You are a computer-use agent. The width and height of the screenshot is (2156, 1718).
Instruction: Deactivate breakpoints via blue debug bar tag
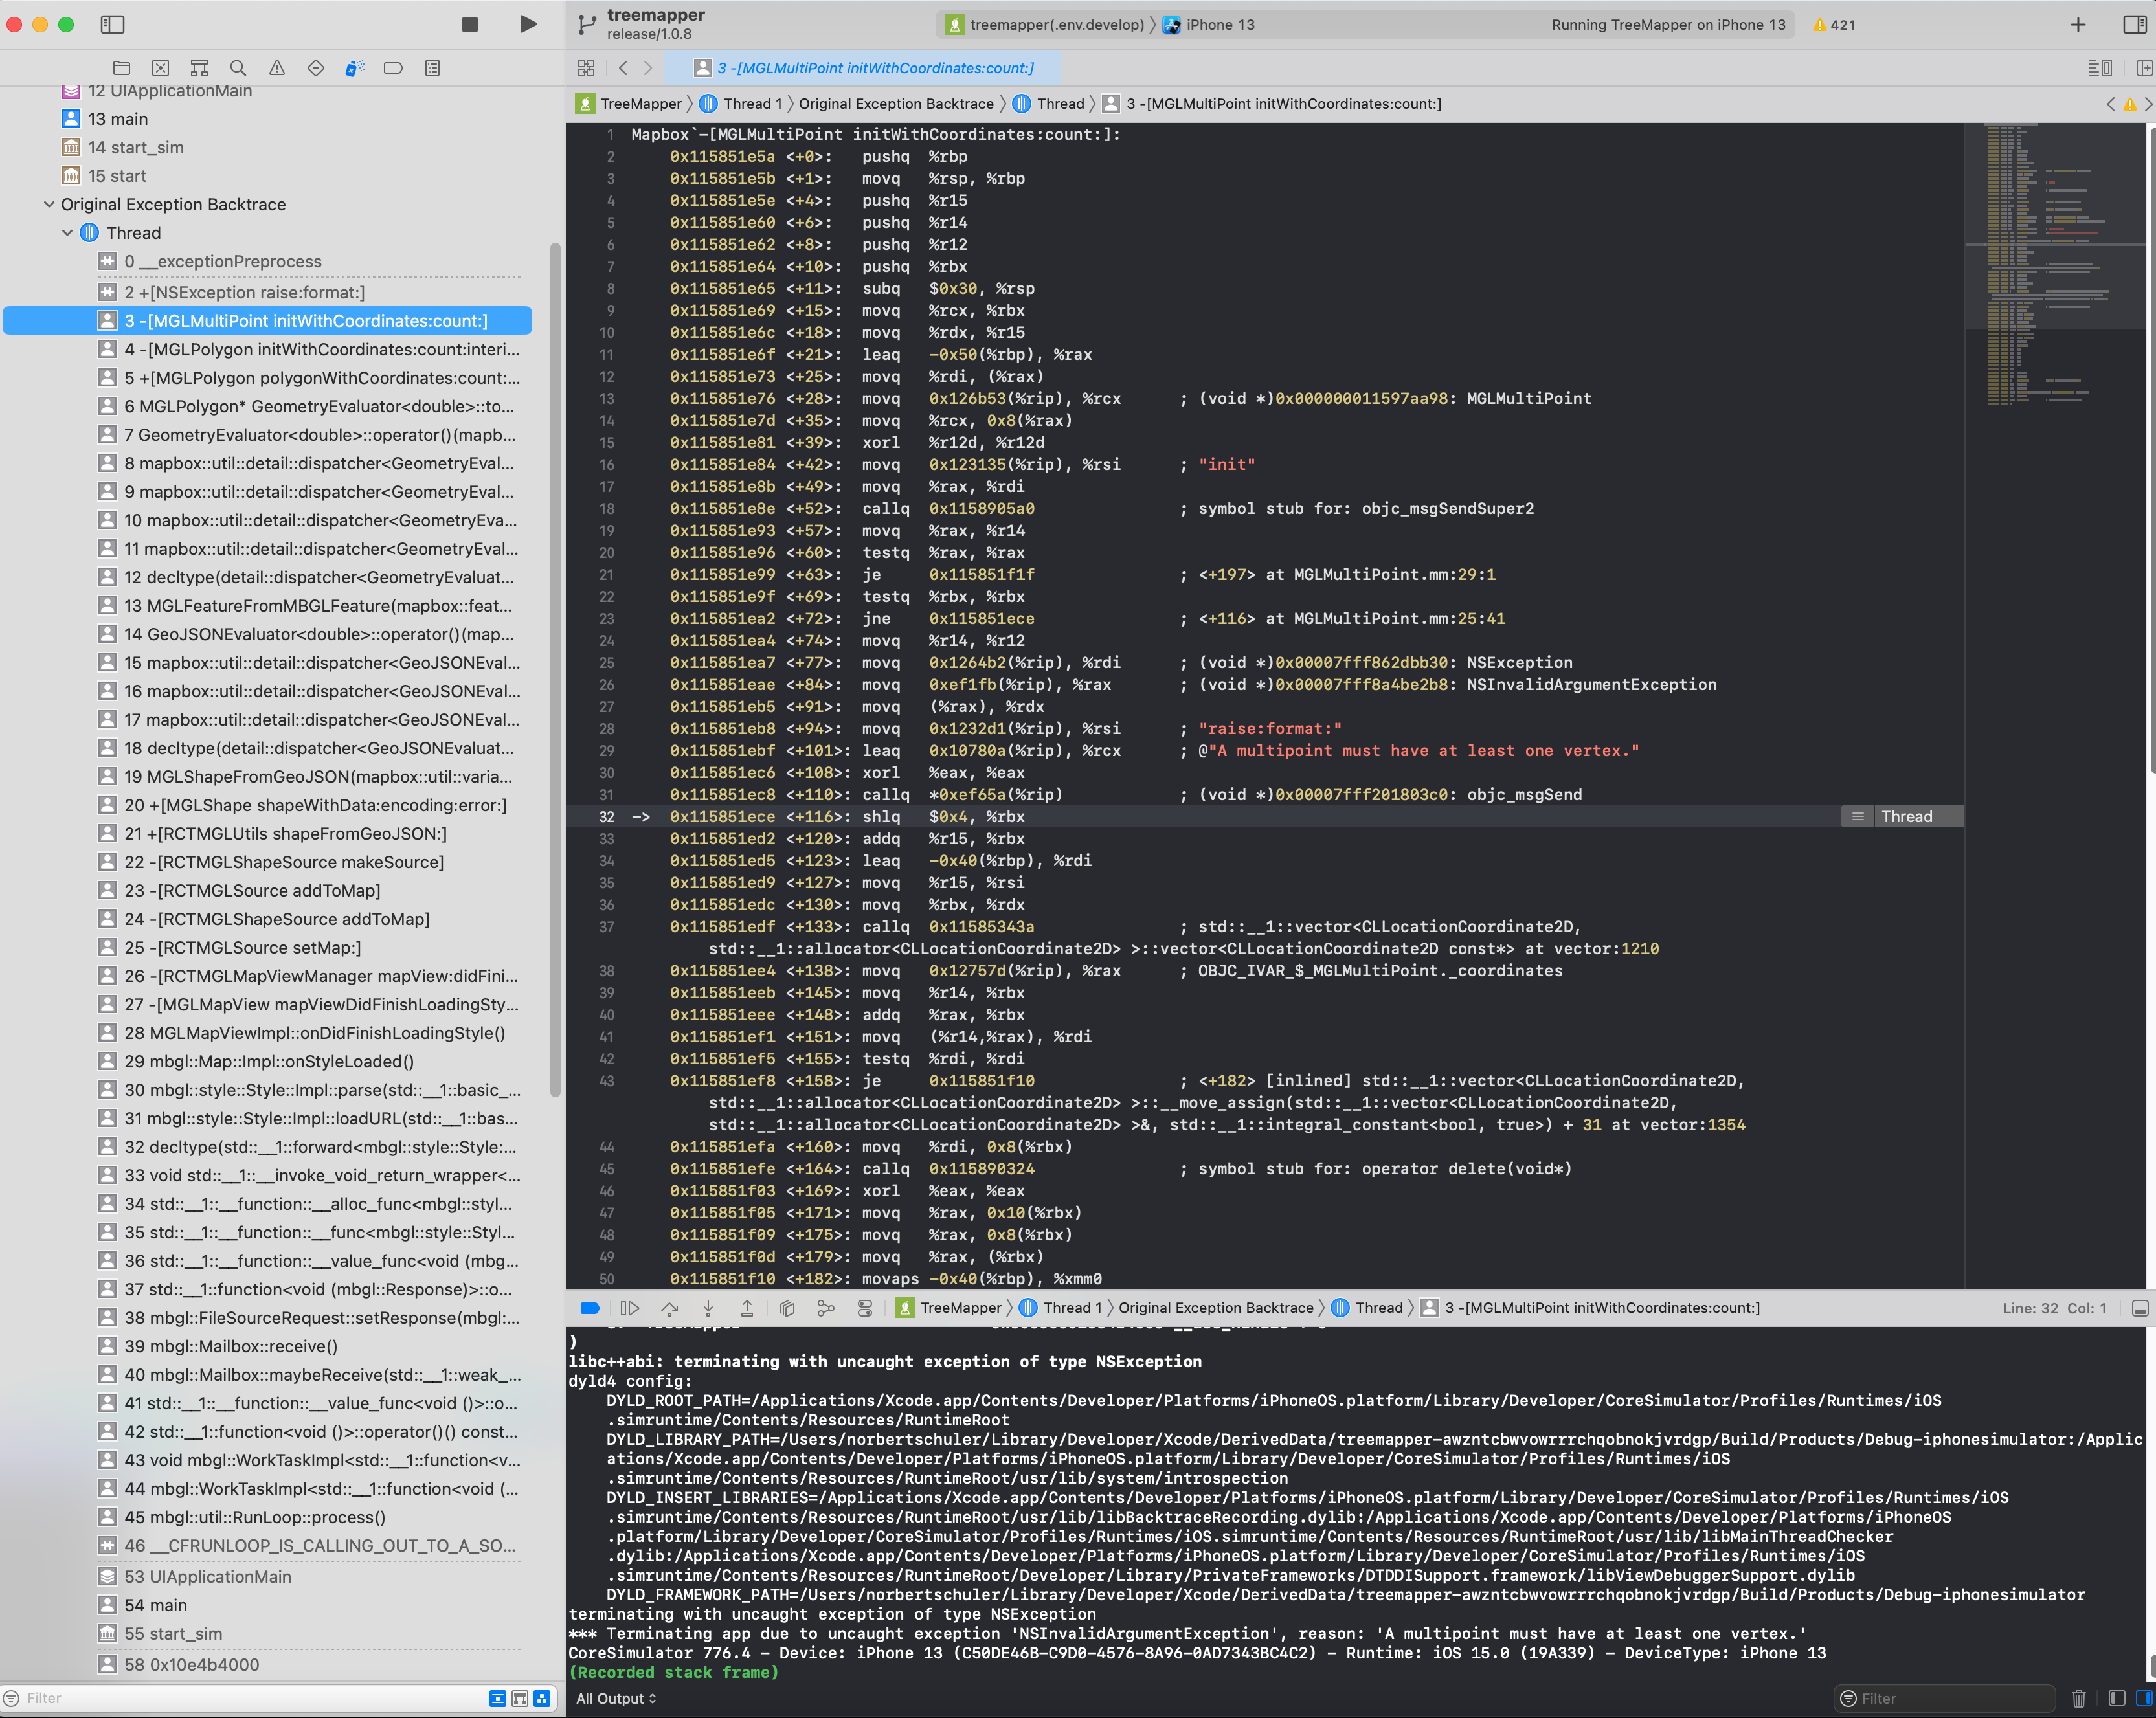(x=589, y=1307)
